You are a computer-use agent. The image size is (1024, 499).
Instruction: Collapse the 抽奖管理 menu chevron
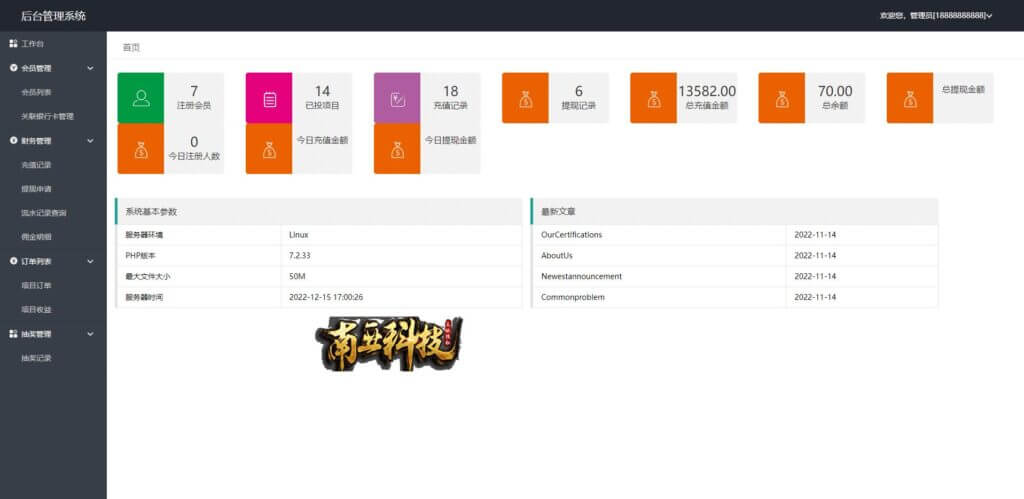click(x=90, y=334)
